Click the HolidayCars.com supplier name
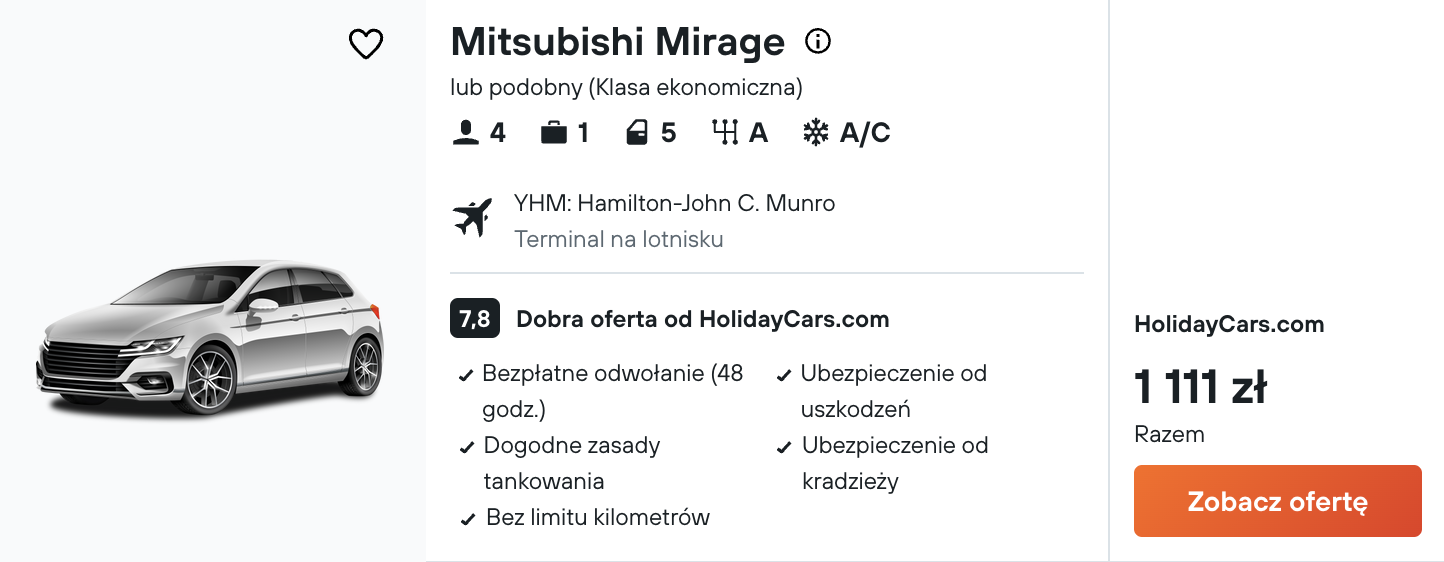The width and height of the screenshot is (1444, 562). click(1229, 324)
